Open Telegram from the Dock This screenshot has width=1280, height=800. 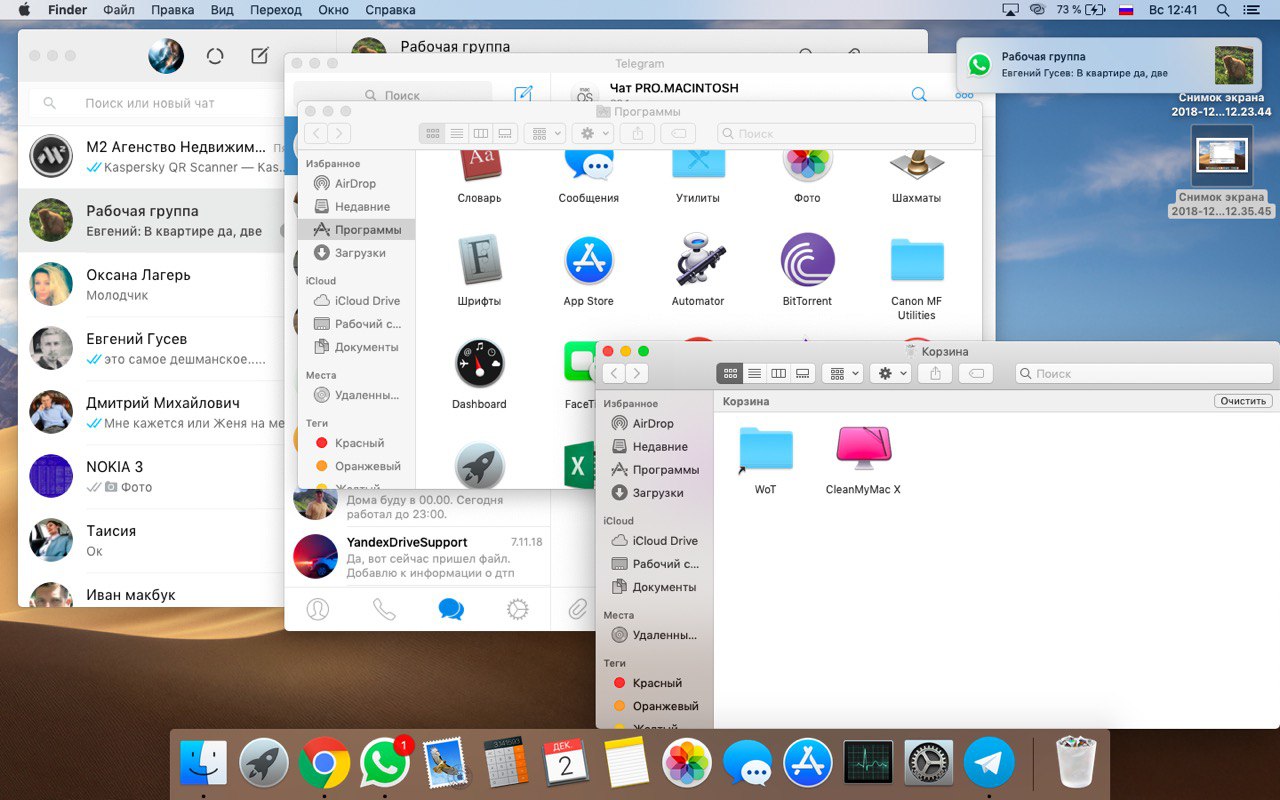point(989,764)
